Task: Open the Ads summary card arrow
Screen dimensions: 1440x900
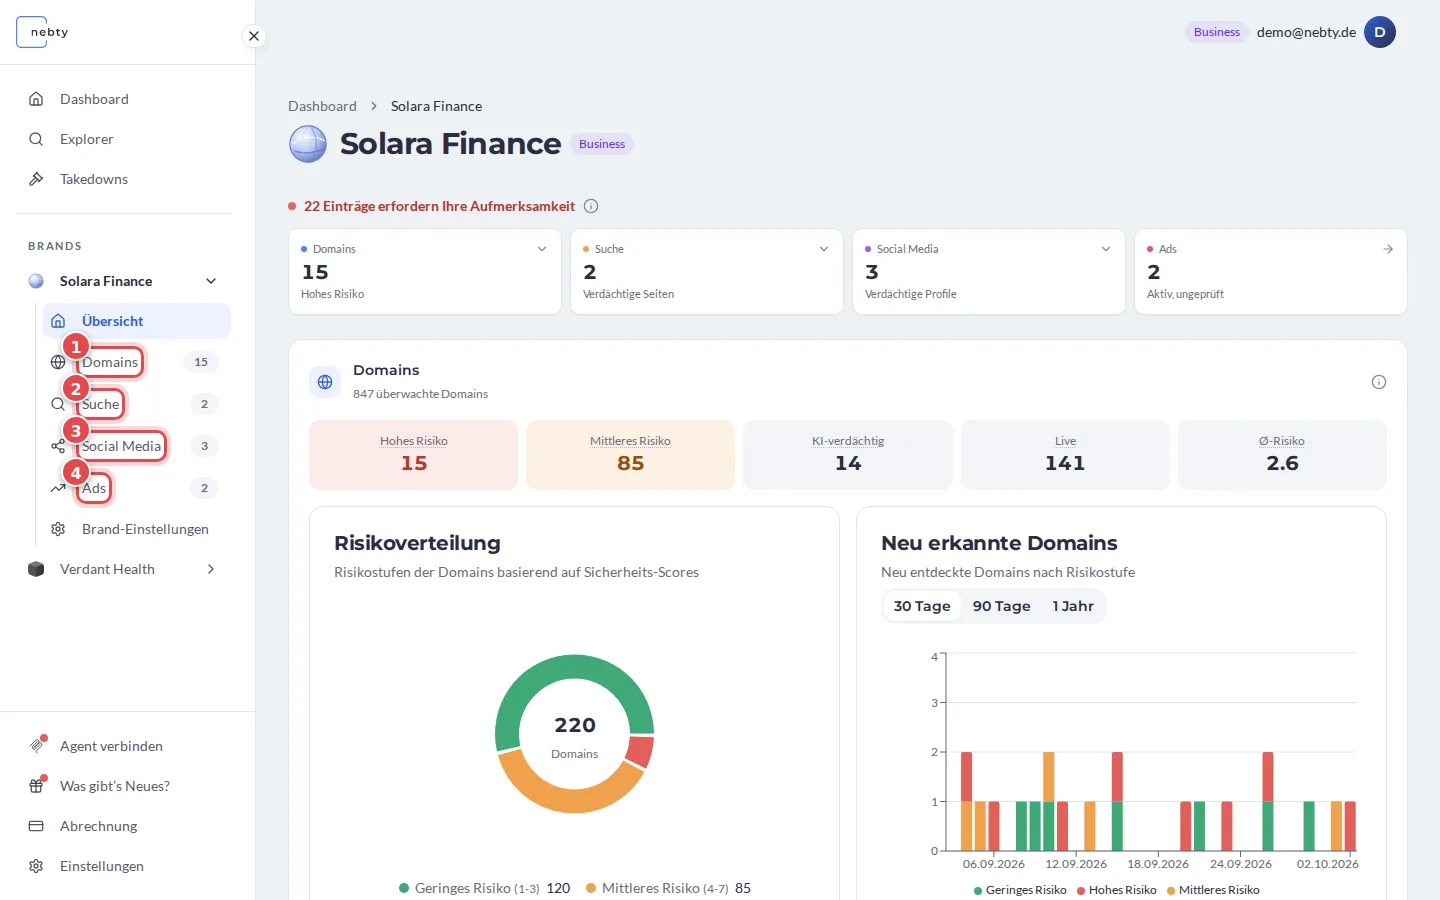Action: click(1388, 249)
